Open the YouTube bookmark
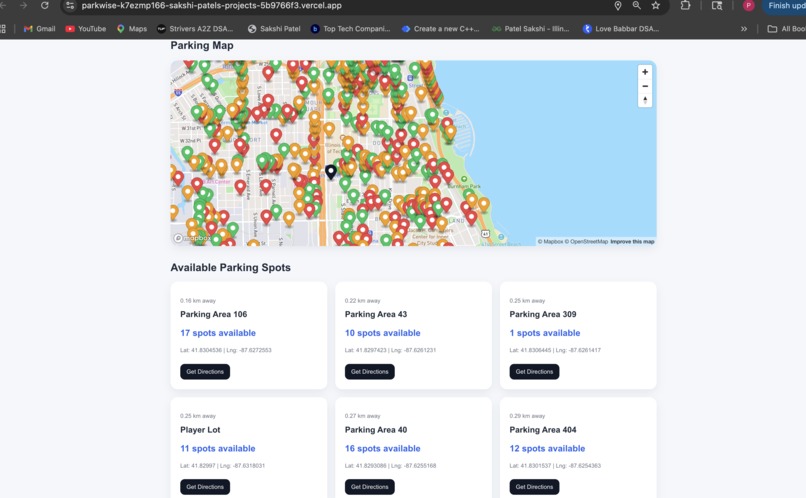The height and width of the screenshot is (498, 806). 86,29
